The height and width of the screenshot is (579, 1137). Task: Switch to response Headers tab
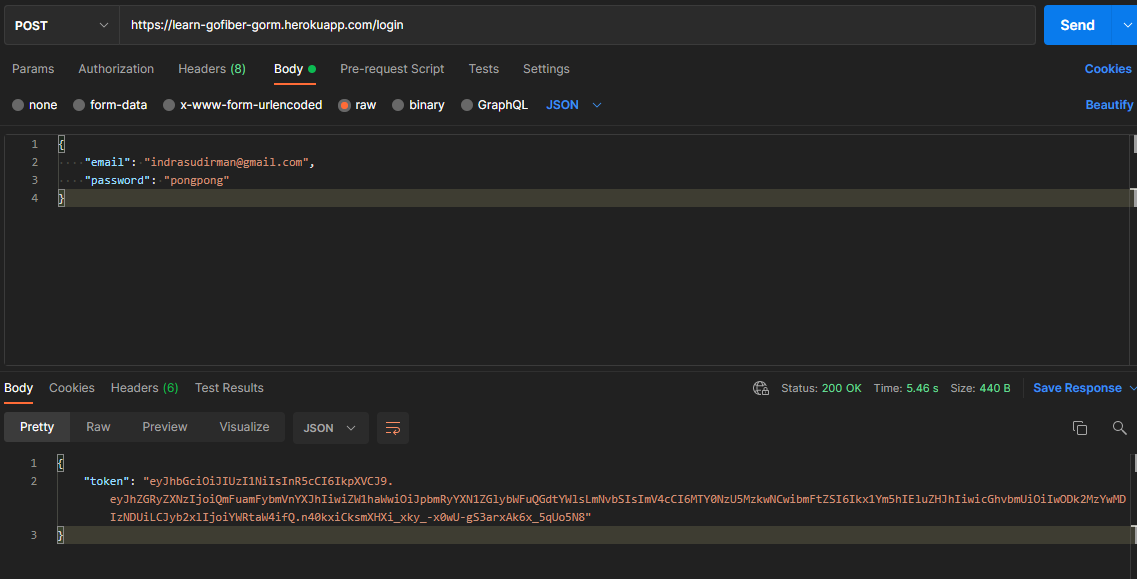pyautogui.click(x=144, y=388)
